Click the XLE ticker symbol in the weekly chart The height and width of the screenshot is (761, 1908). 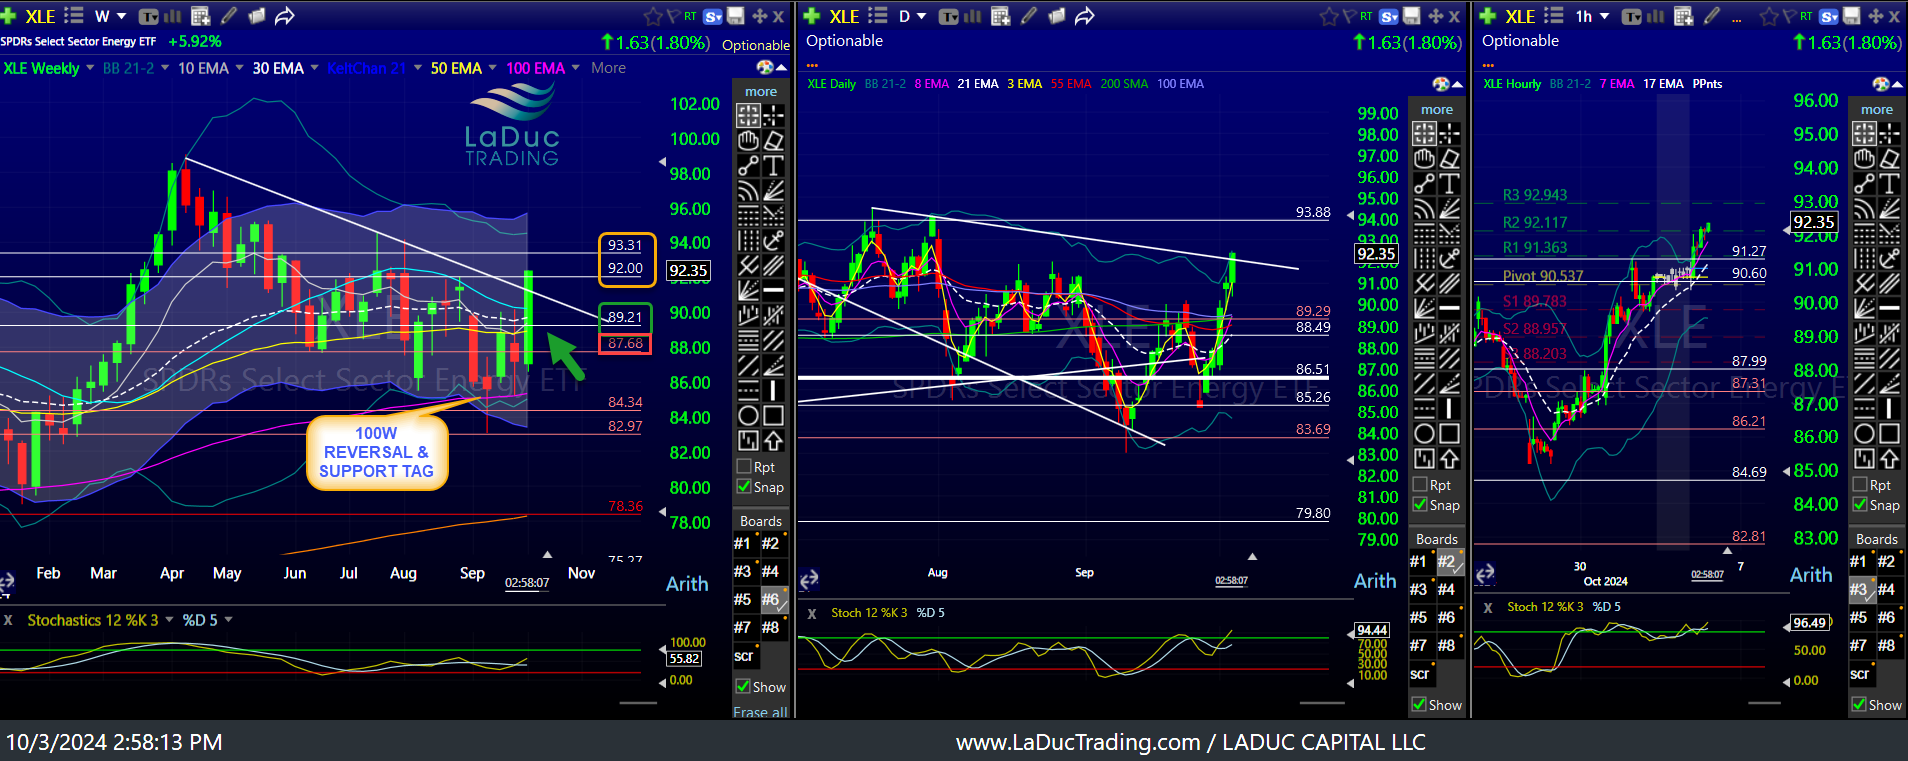[40, 16]
